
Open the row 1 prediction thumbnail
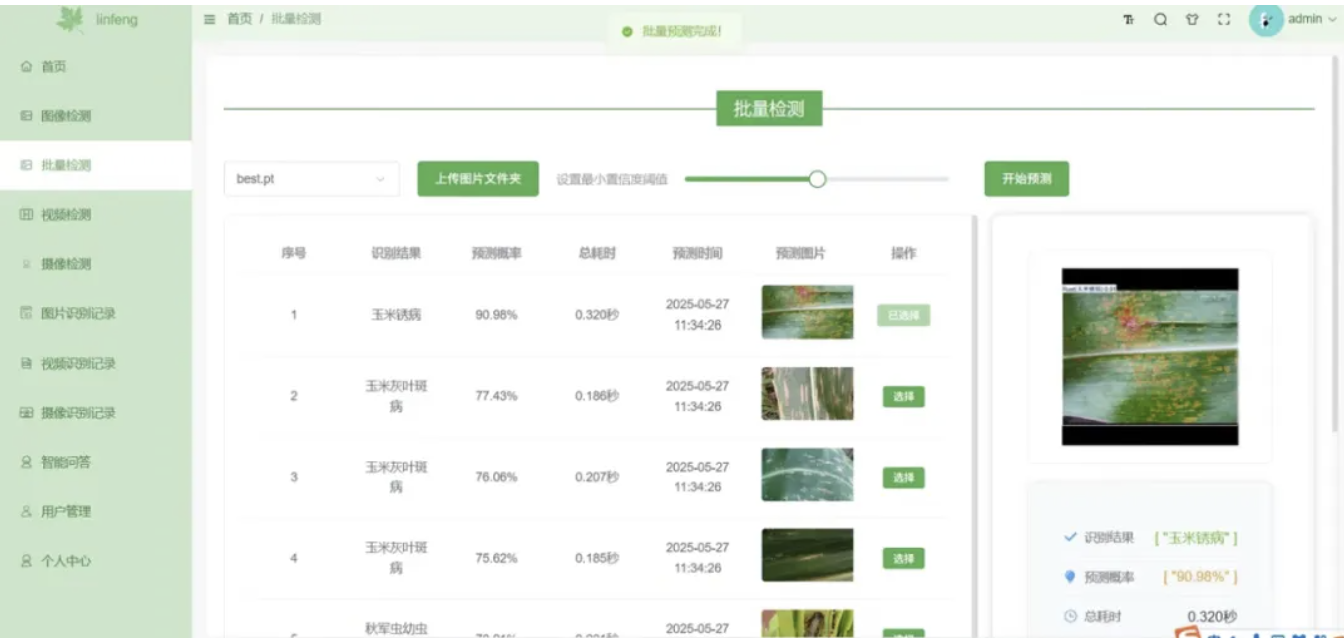point(807,312)
